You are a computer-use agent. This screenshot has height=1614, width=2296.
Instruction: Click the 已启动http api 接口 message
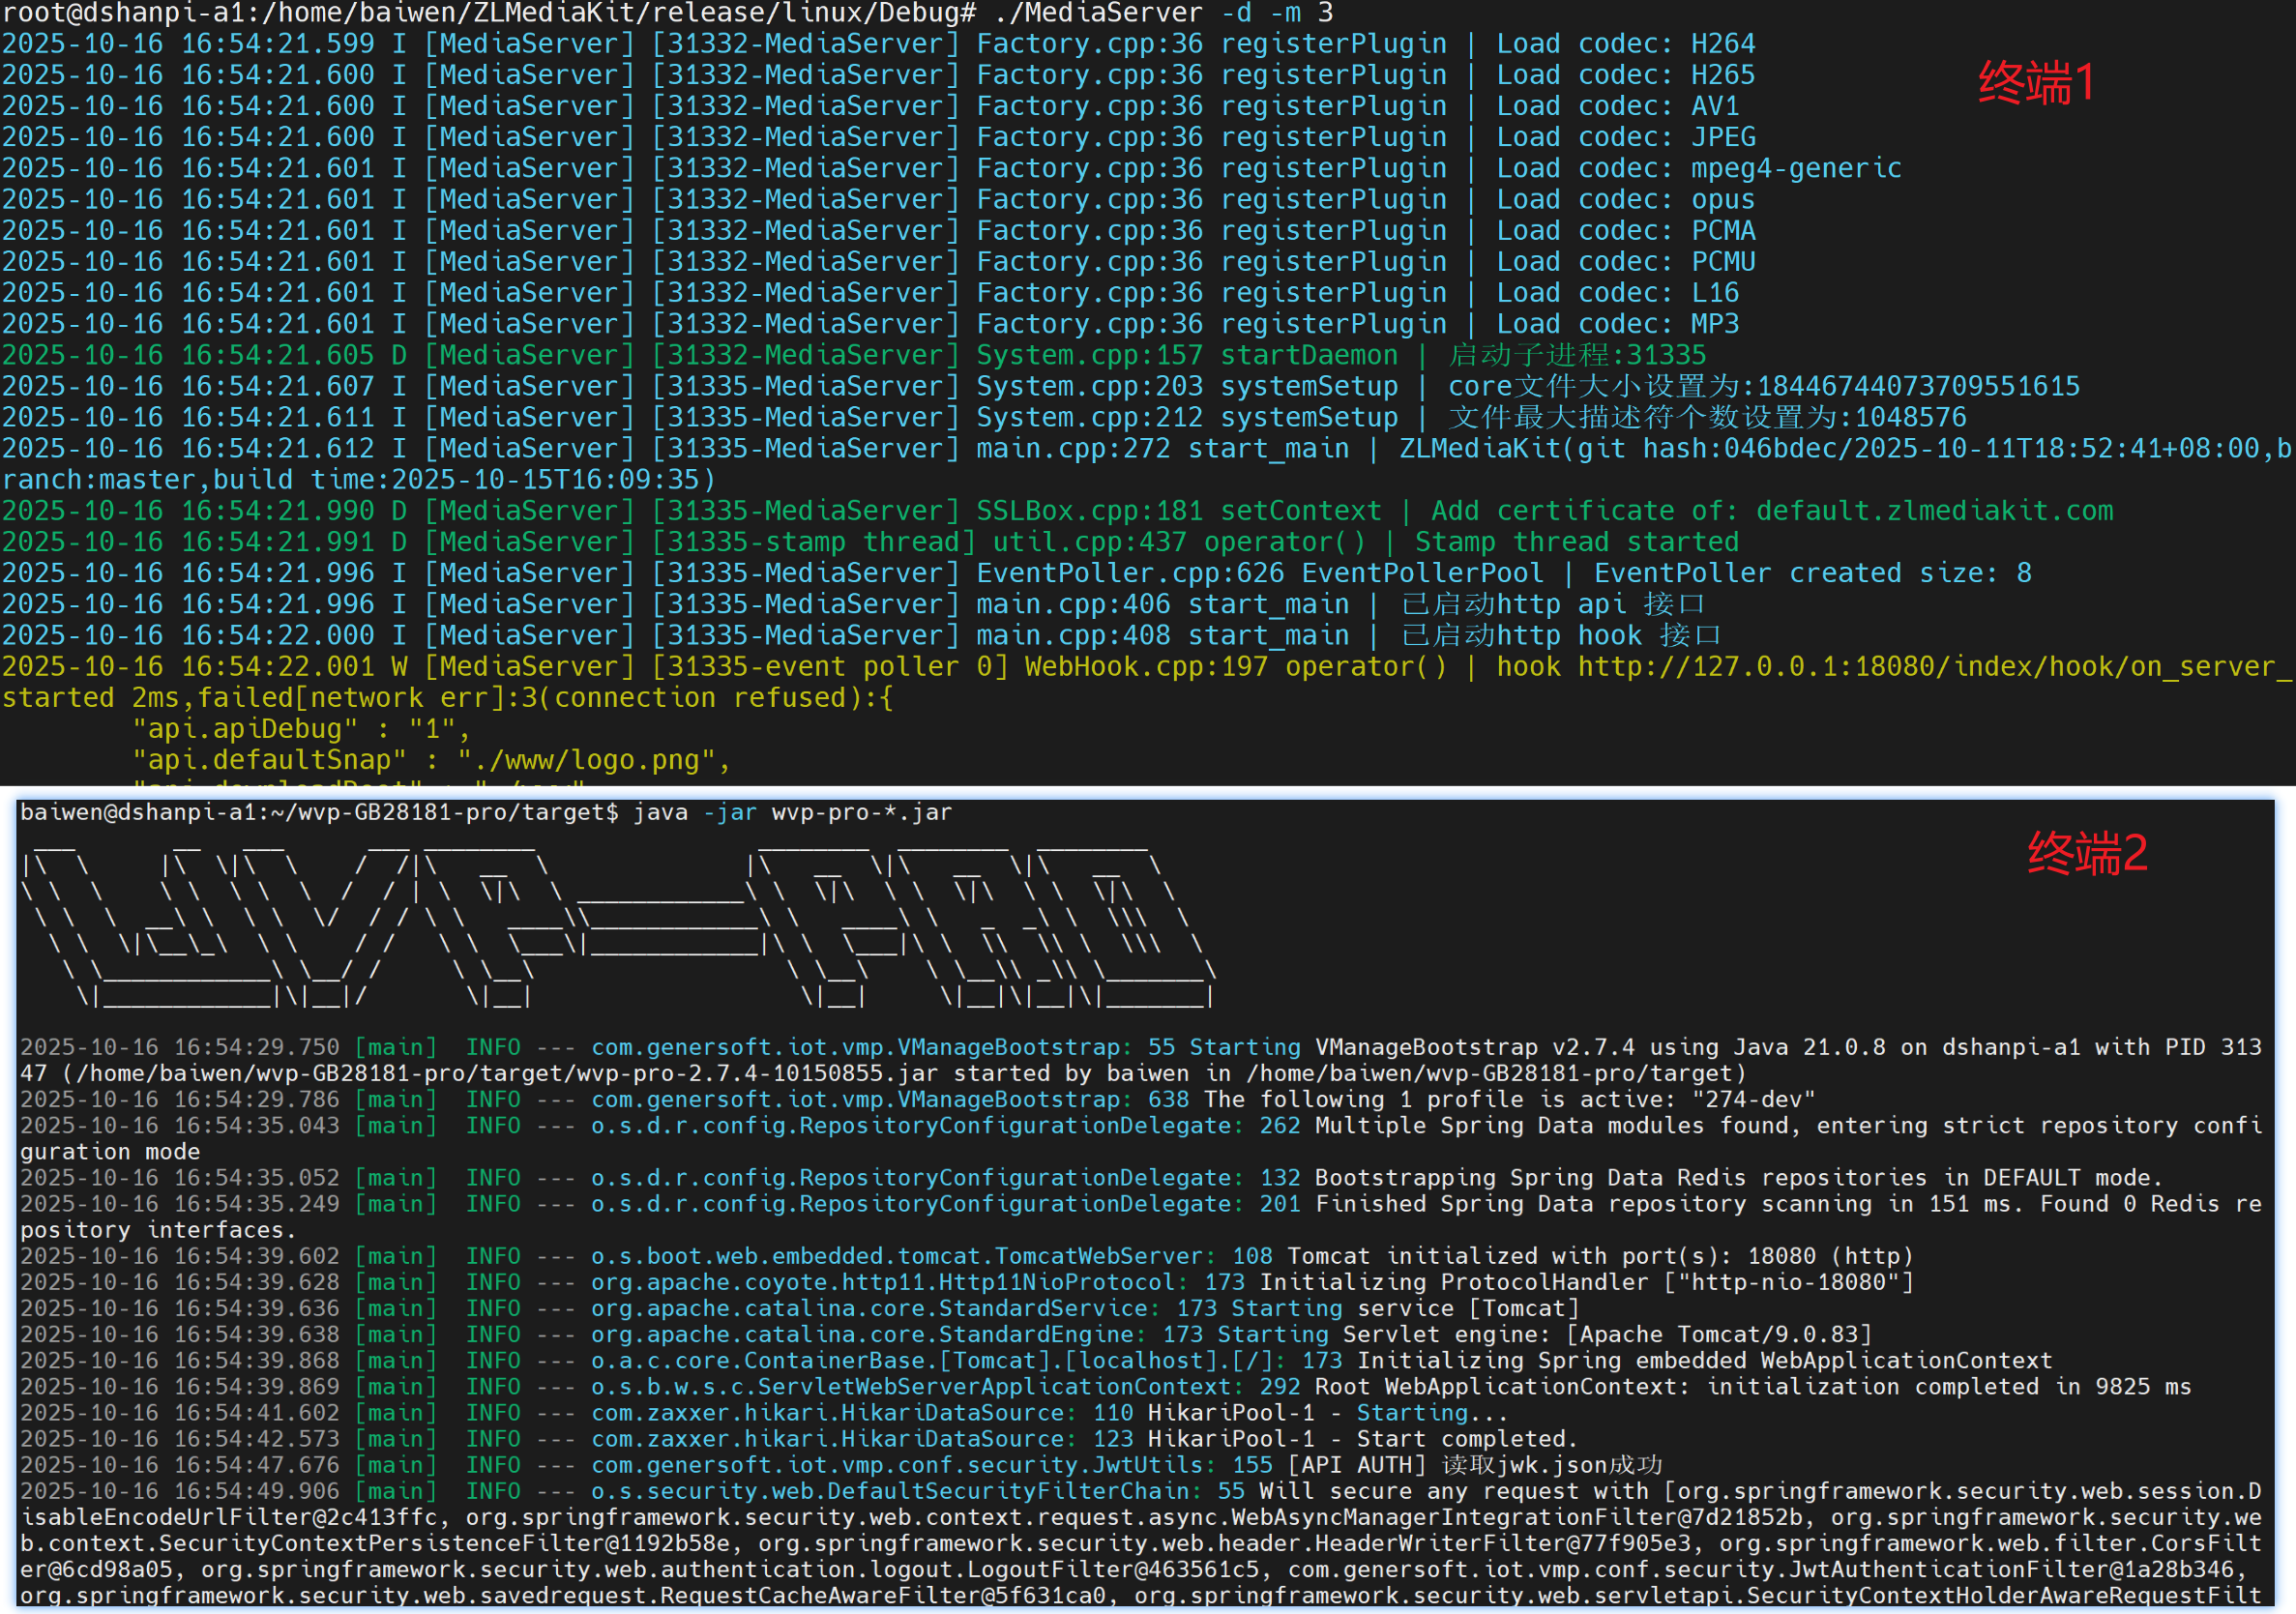1552,604
